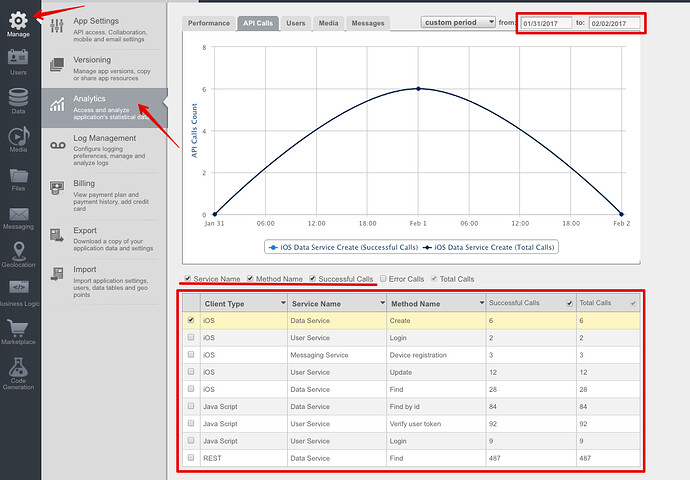The image size is (690, 480).
Task: Open the Data database icon
Action: pos(18,97)
